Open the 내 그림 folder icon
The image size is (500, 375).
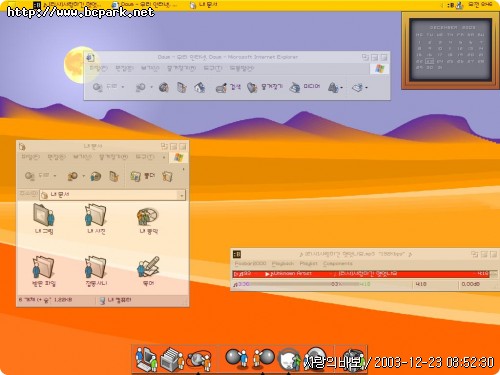click(44, 219)
